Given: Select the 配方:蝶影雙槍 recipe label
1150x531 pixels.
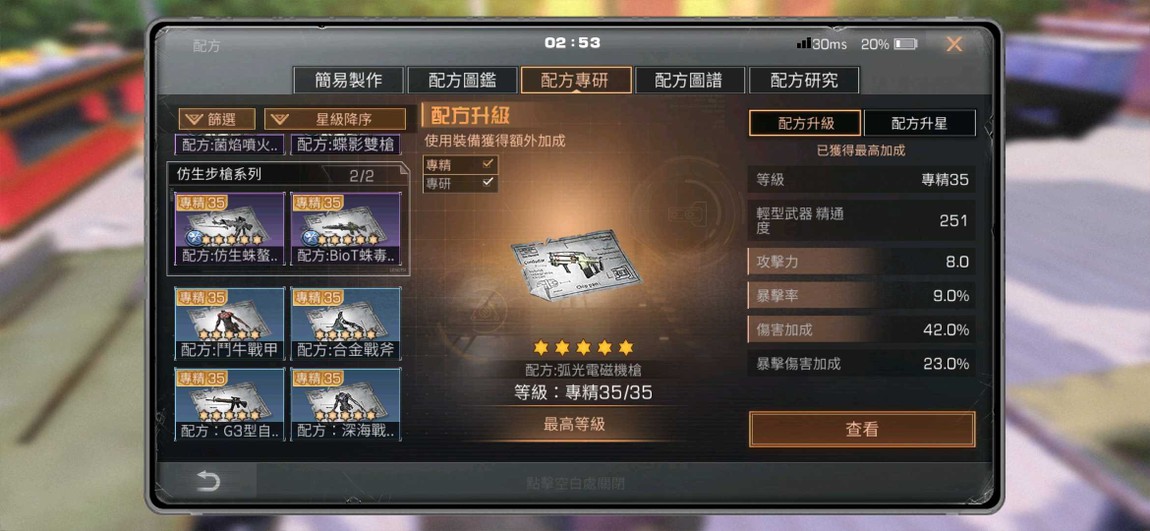Looking at the screenshot, I should 346,144.
